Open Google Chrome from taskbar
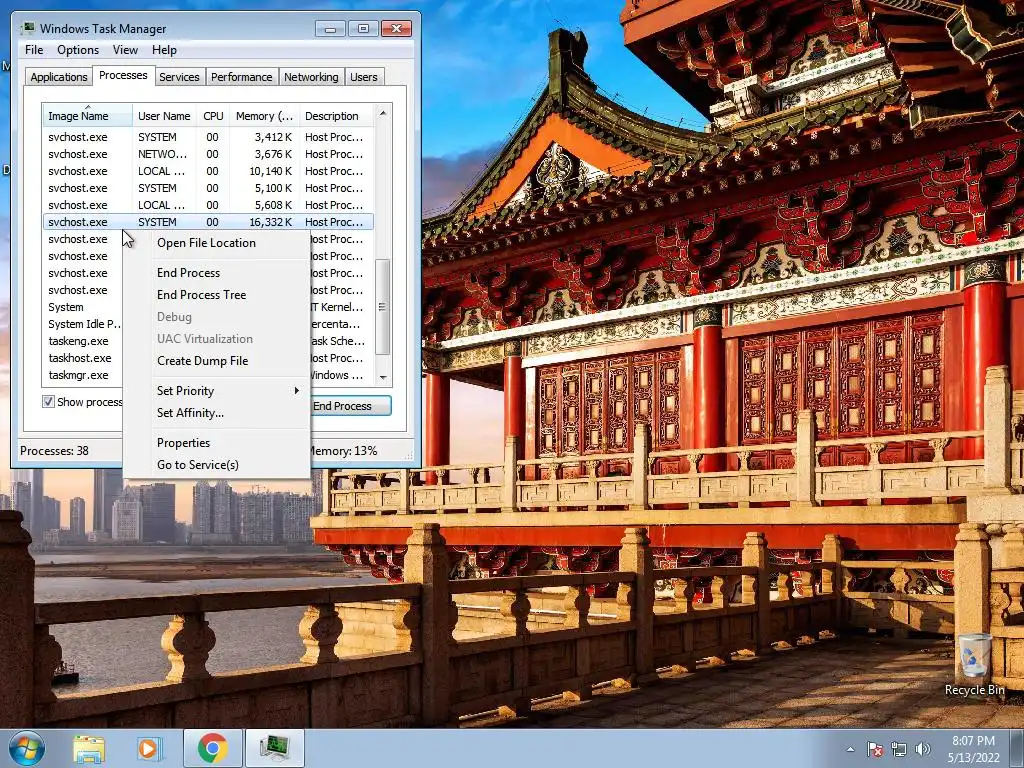Image resolution: width=1024 pixels, height=768 pixels. click(212, 748)
